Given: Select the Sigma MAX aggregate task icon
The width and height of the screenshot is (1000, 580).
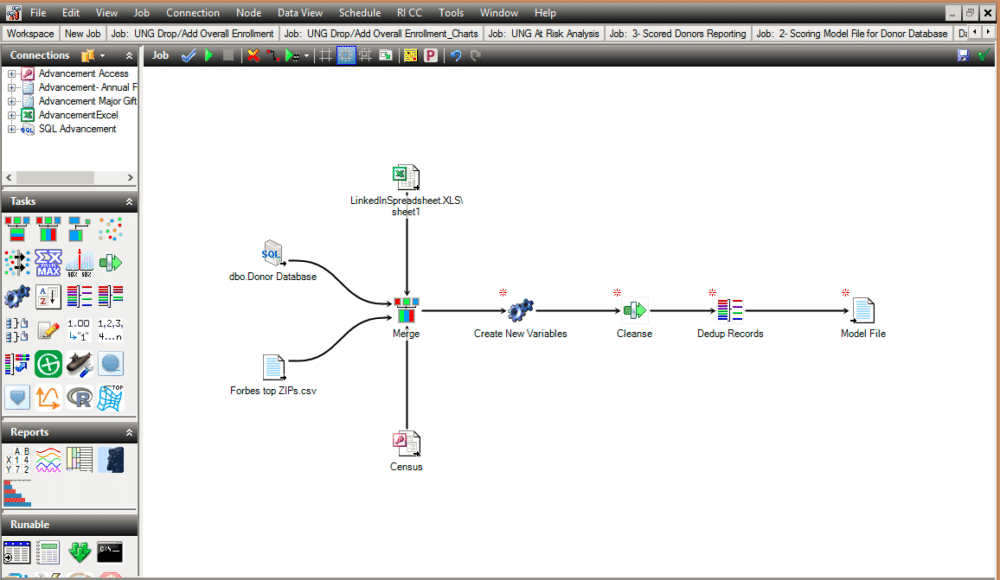Looking at the screenshot, I should [x=48, y=263].
